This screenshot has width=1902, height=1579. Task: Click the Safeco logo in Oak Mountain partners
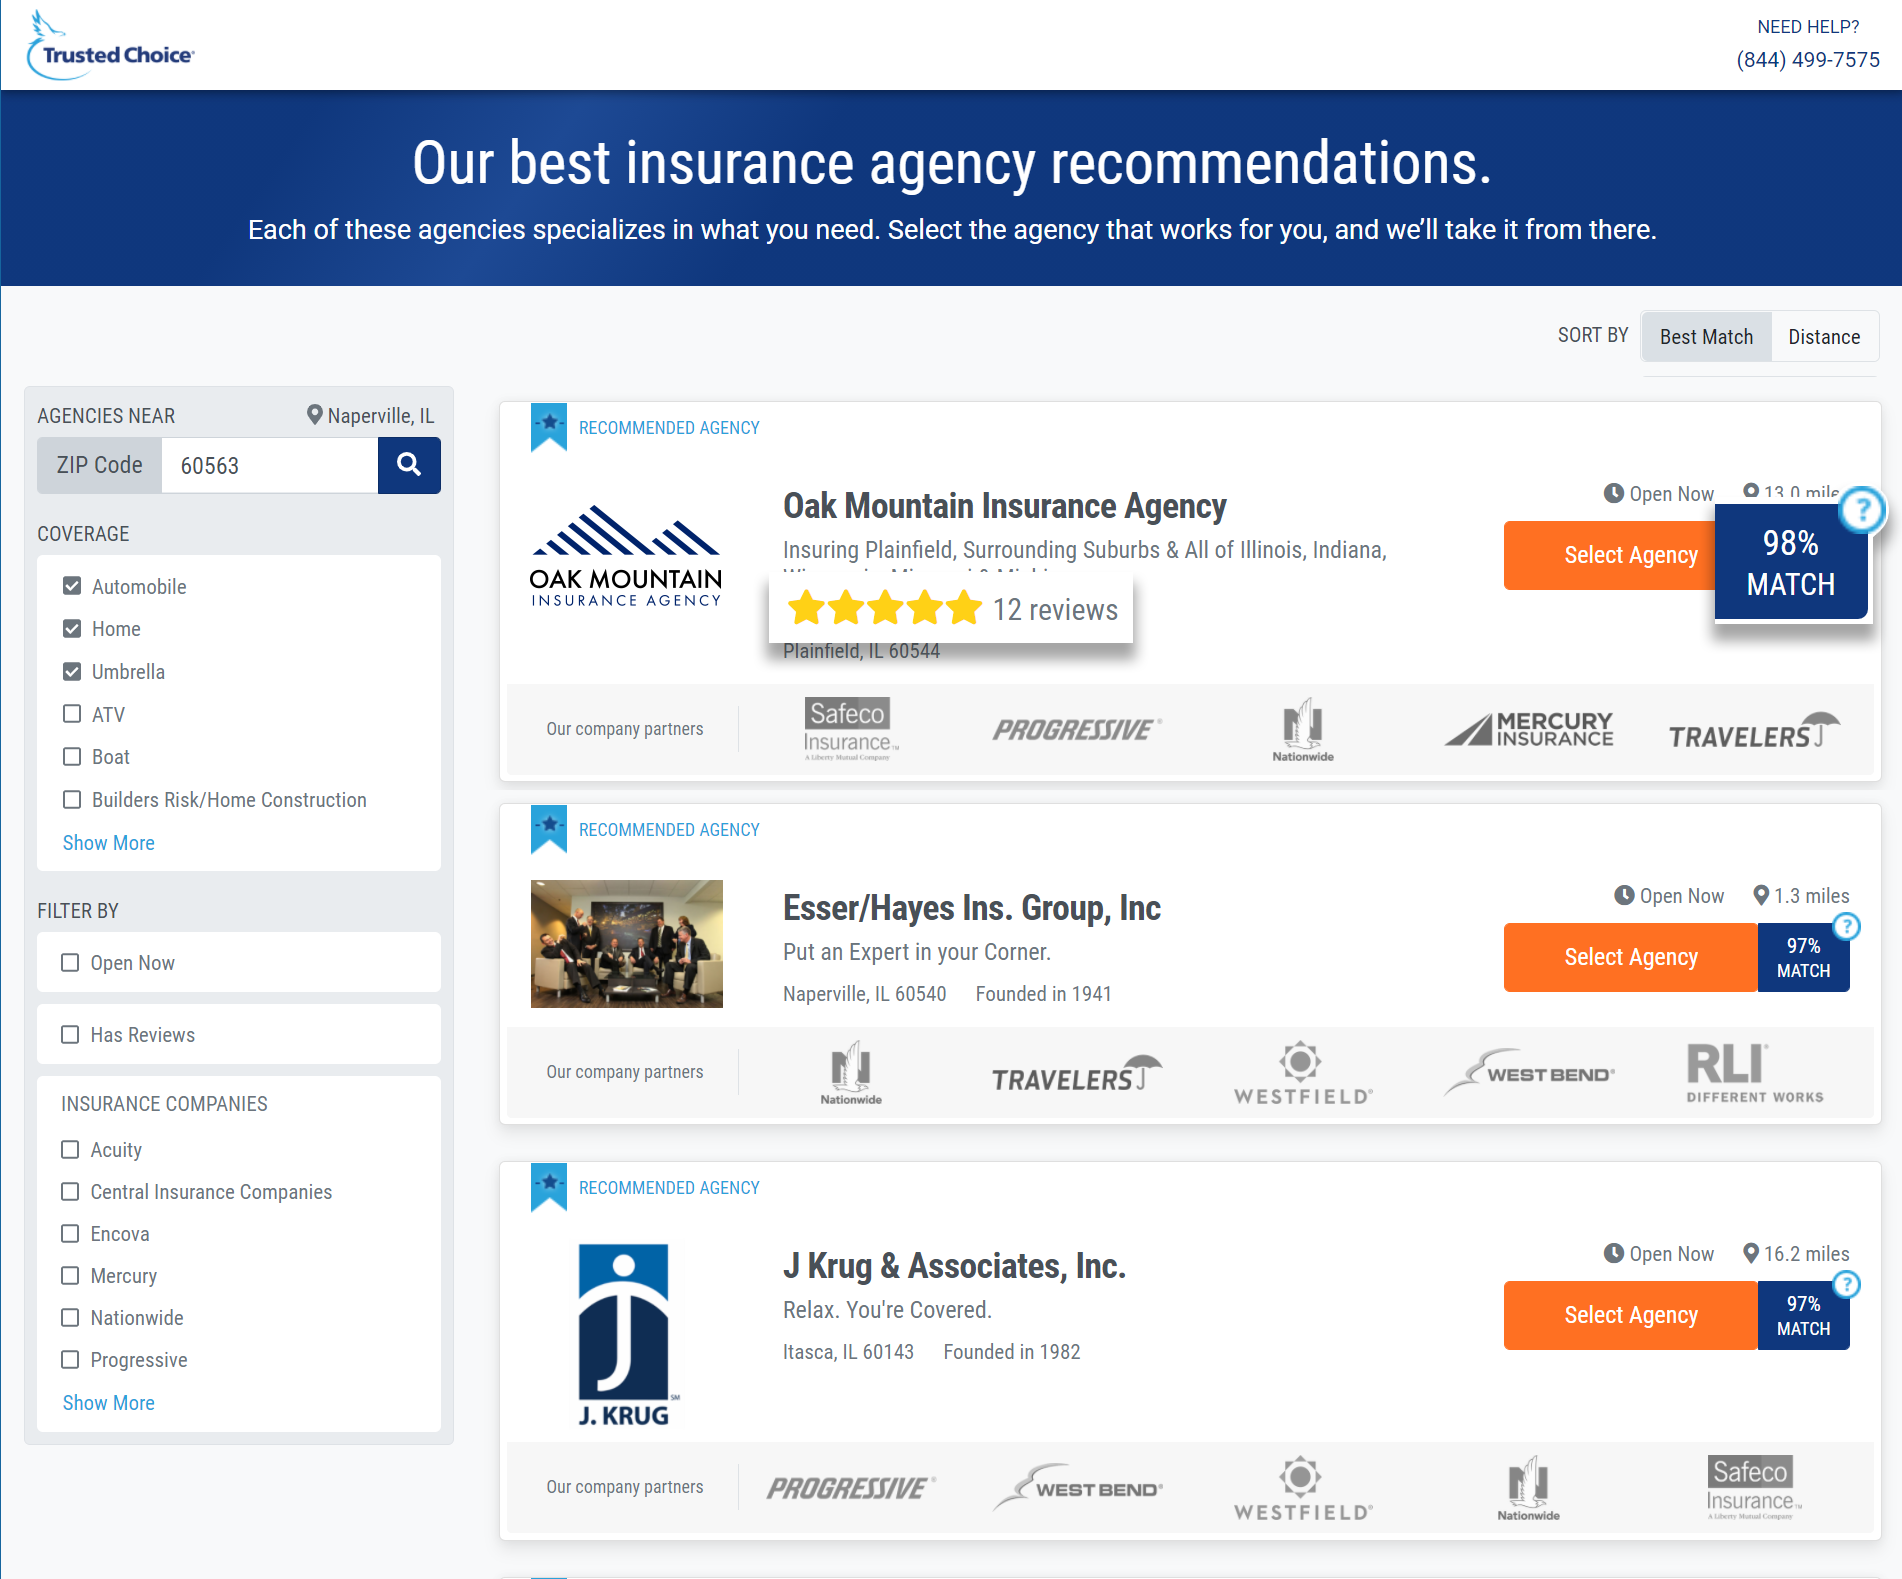point(850,729)
